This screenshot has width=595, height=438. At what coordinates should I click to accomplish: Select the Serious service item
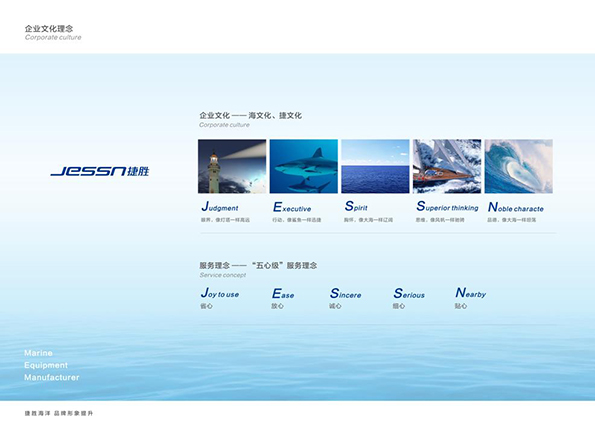click(x=409, y=293)
